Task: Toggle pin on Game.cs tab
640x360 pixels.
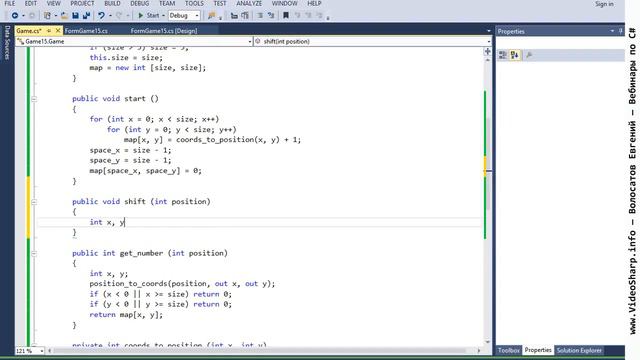Action: [49, 31]
